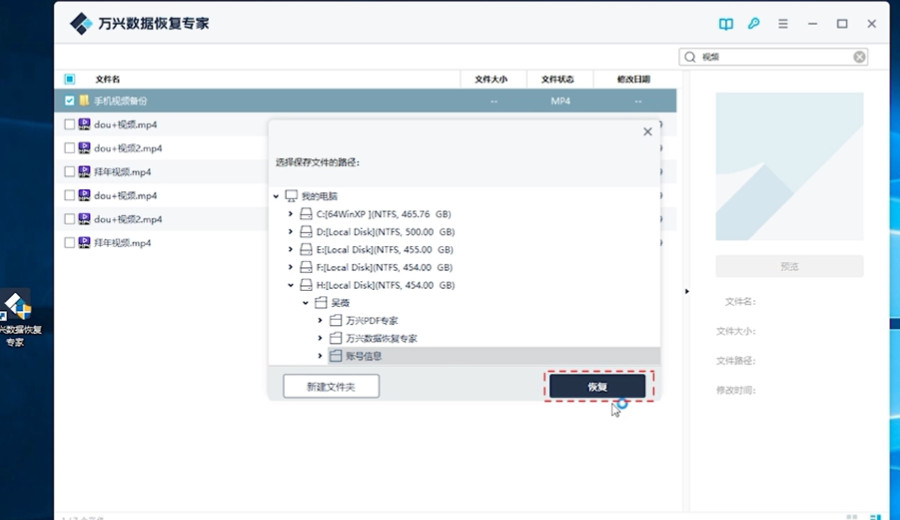Click the 手机视频备份 folder icon
The width and height of the screenshot is (900, 520).
(84, 100)
